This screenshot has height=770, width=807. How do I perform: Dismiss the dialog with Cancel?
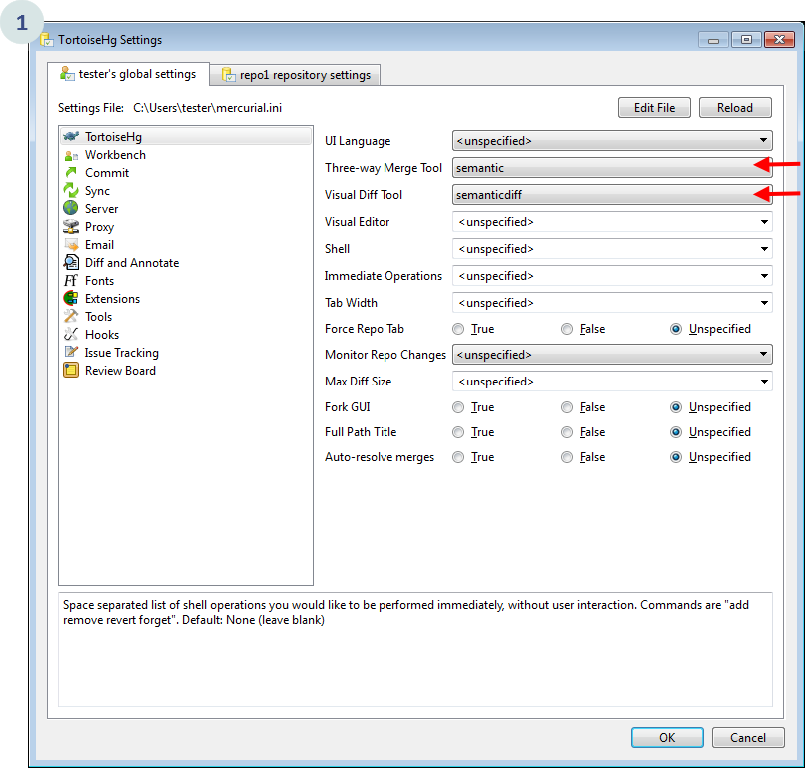tap(748, 738)
